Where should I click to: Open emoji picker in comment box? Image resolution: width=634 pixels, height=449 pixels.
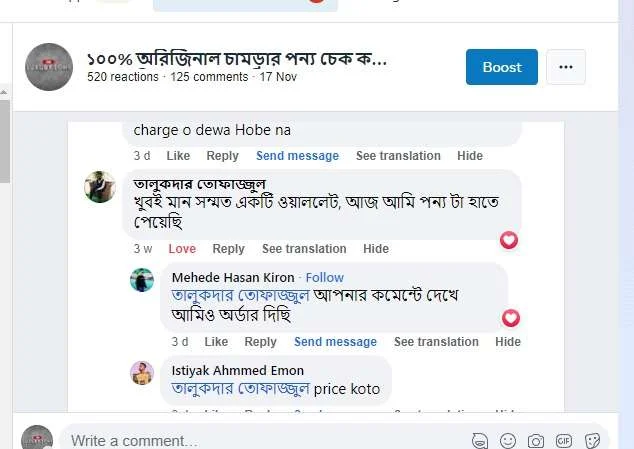[x=508, y=441]
